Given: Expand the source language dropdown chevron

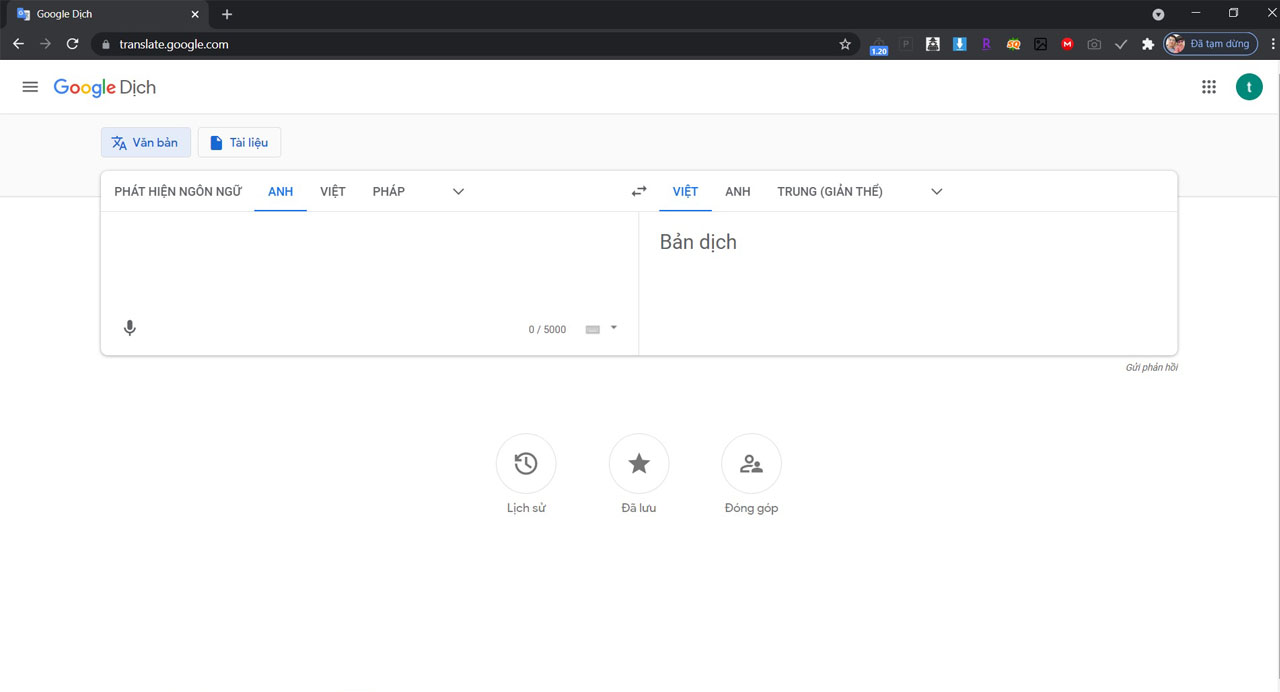Looking at the screenshot, I should pos(458,191).
